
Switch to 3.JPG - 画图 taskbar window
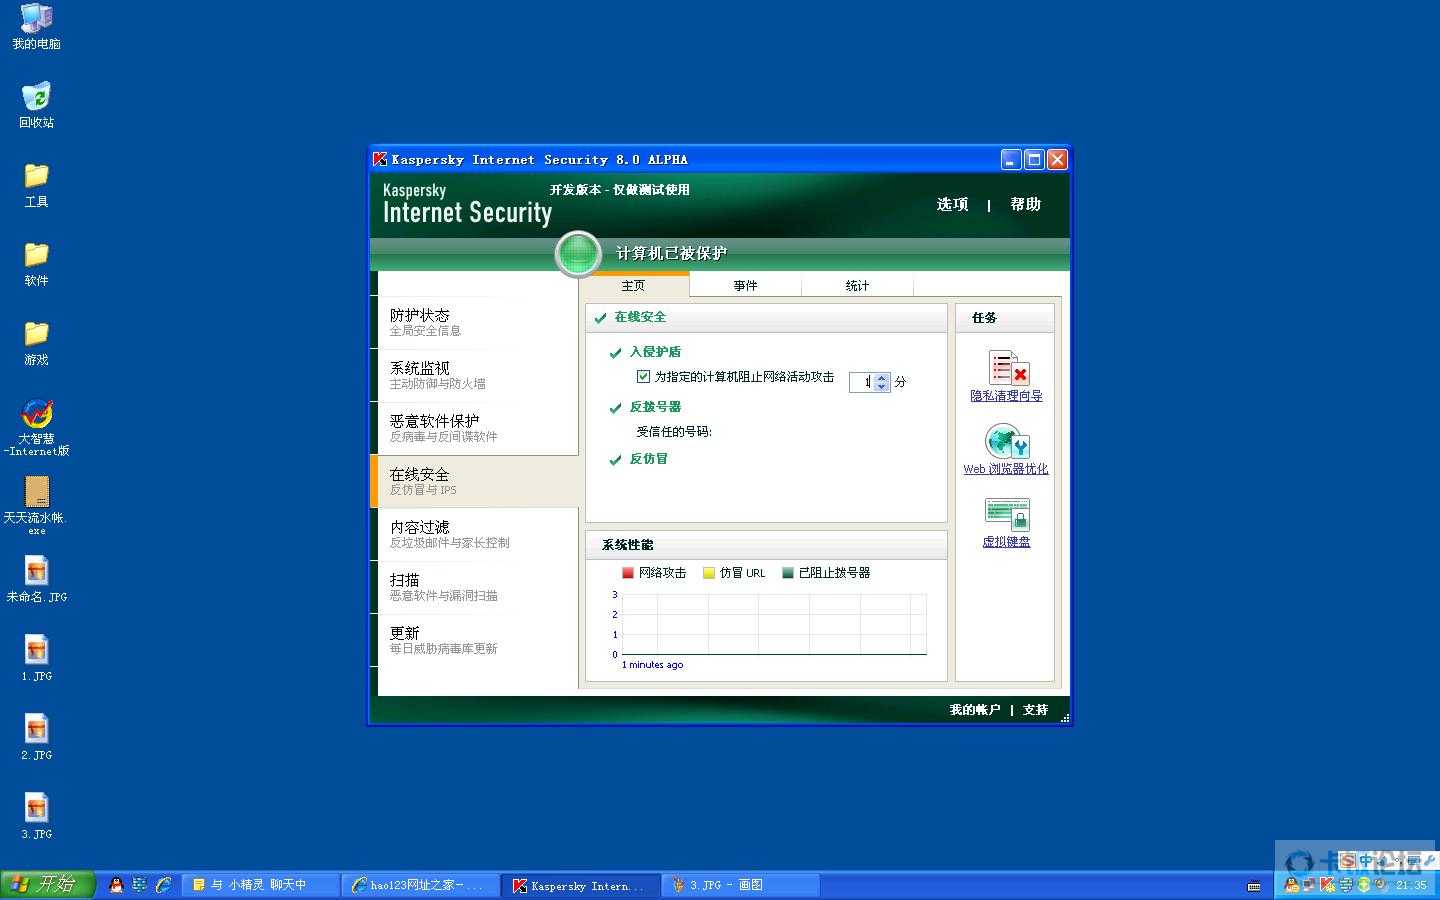click(740, 885)
